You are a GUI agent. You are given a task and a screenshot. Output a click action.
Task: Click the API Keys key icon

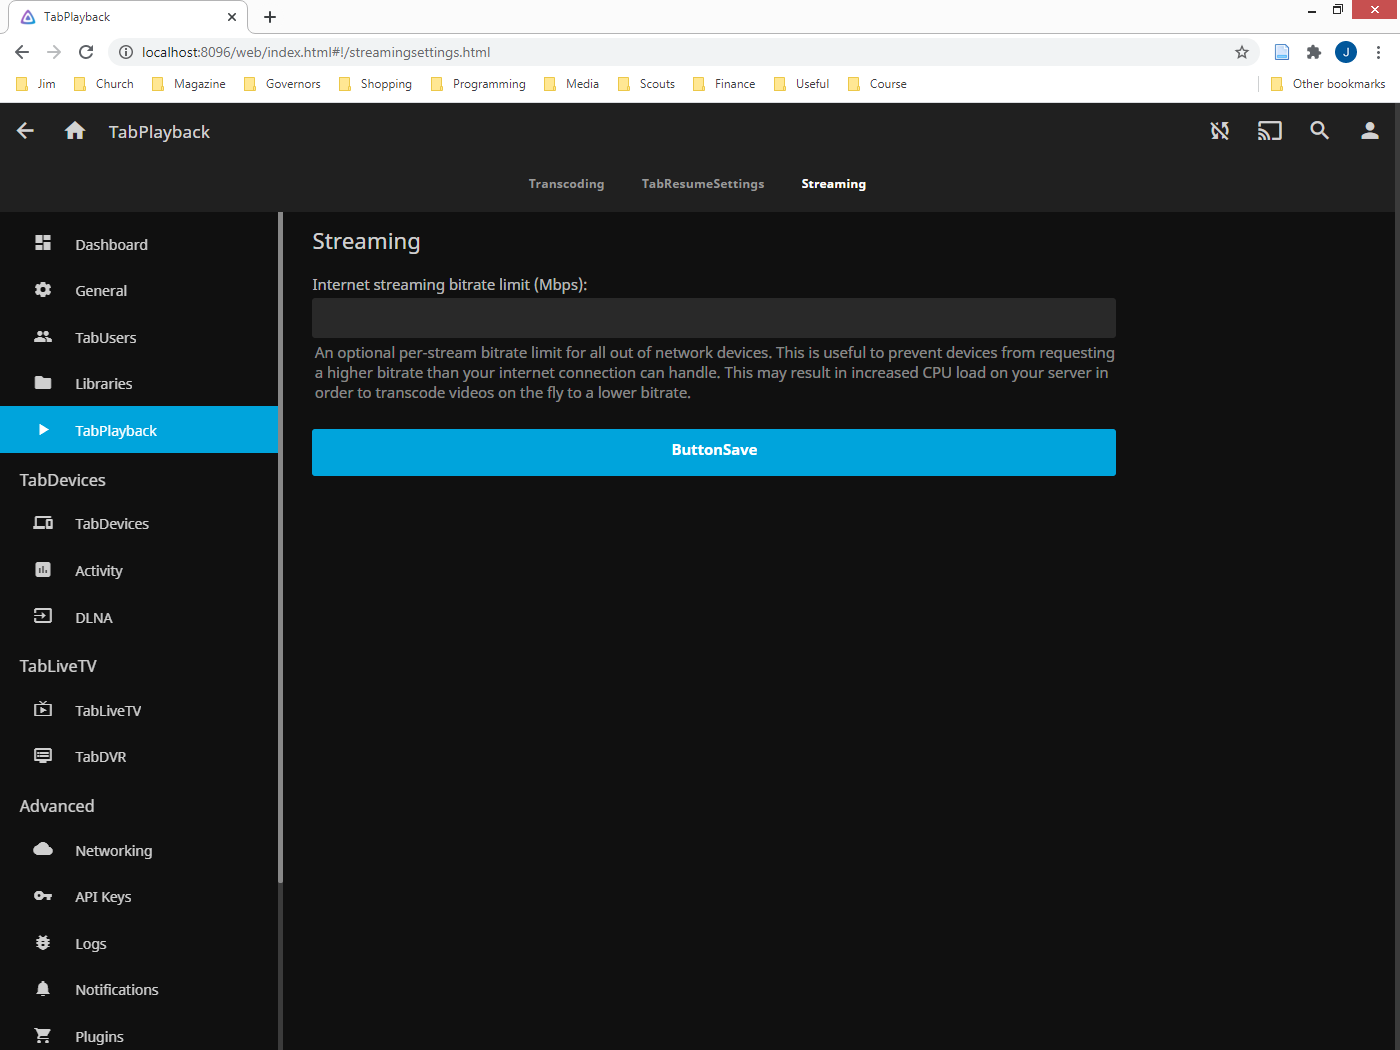point(43,896)
